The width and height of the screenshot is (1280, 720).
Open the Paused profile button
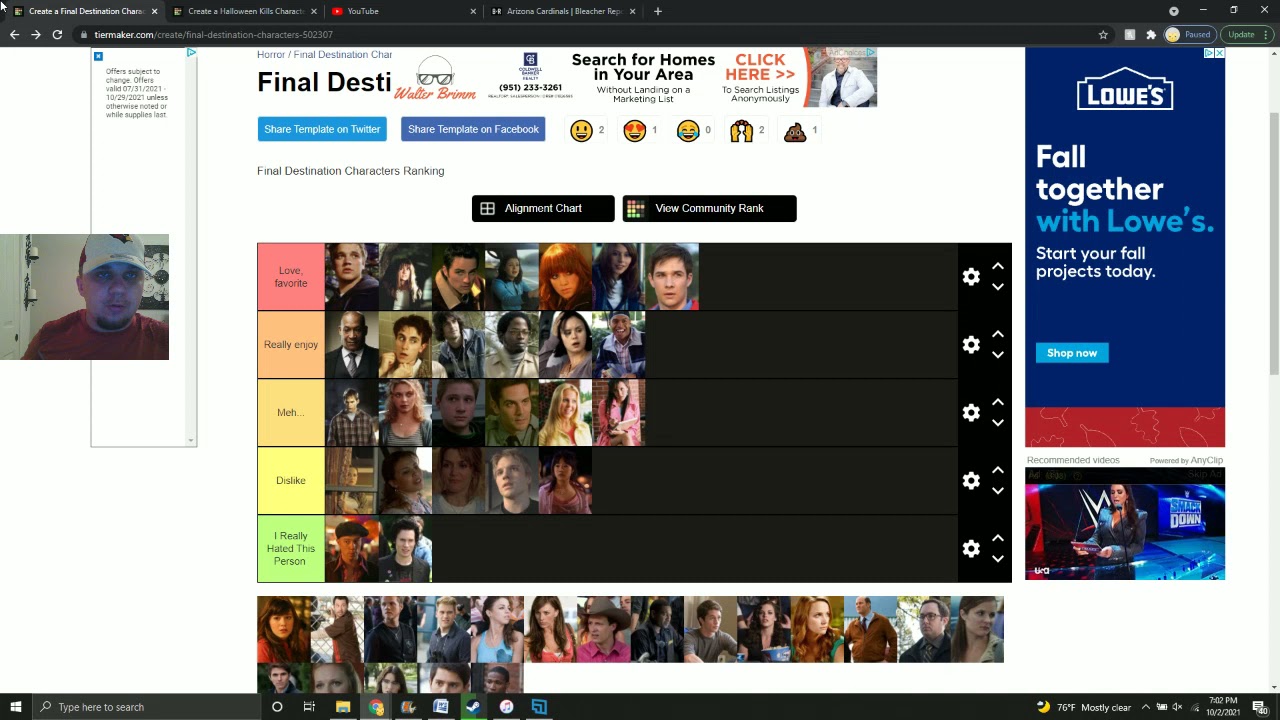coord(1188,34)
